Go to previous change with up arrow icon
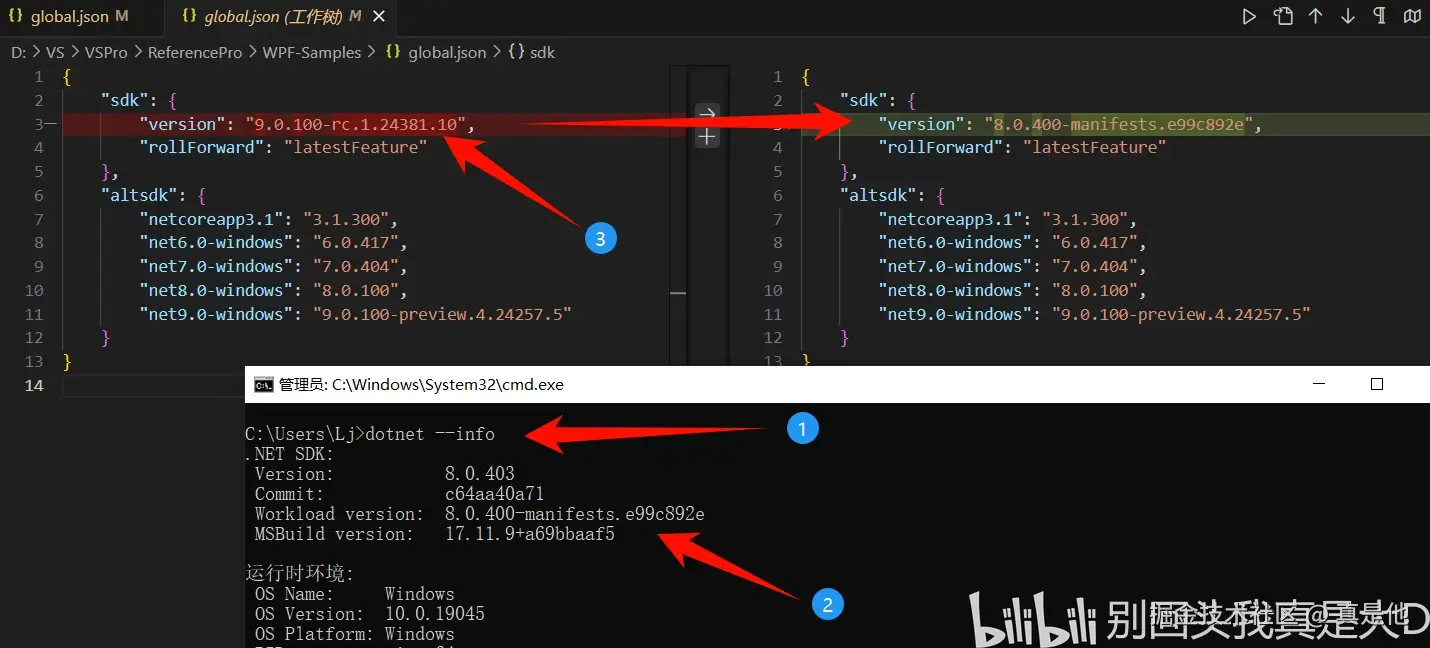 [x=1316, y=16]
